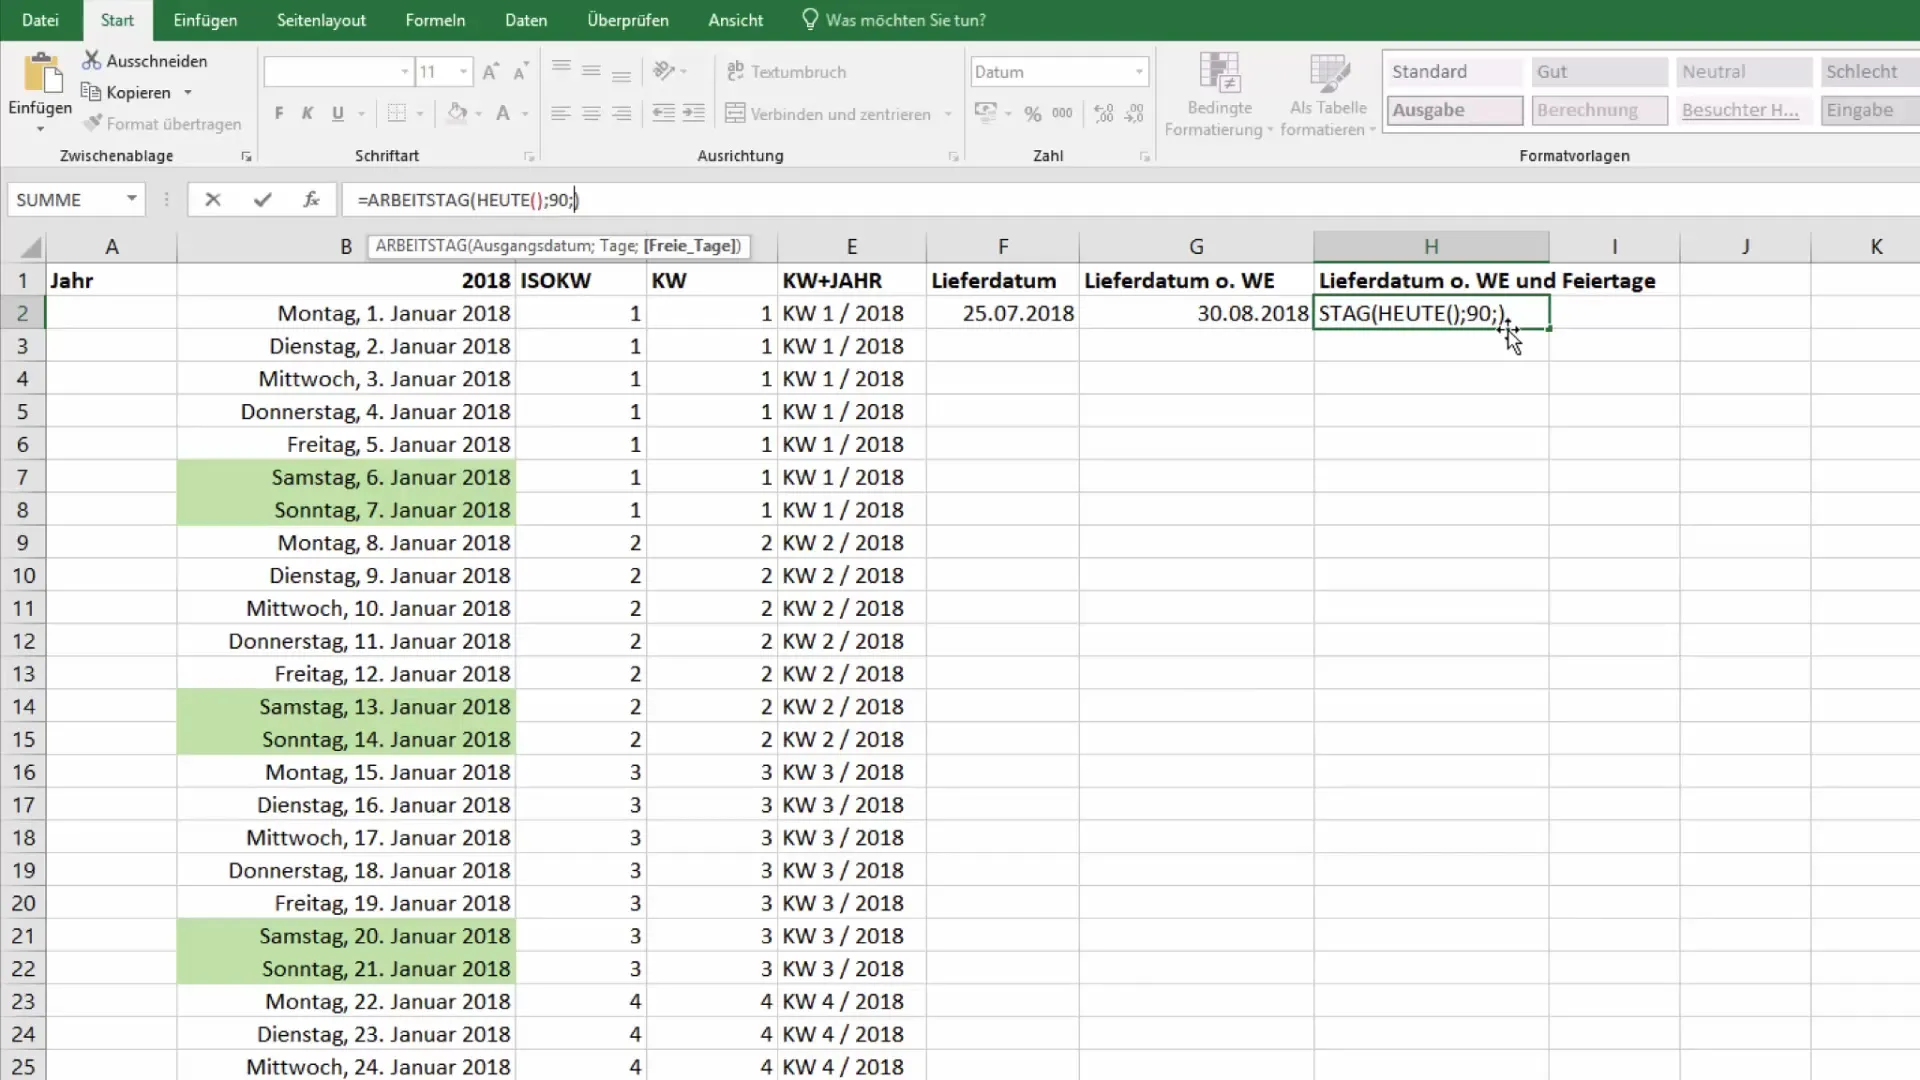Center text horizontally
The width and height of the screenshot is (1920, 1080).
[591, 114]
